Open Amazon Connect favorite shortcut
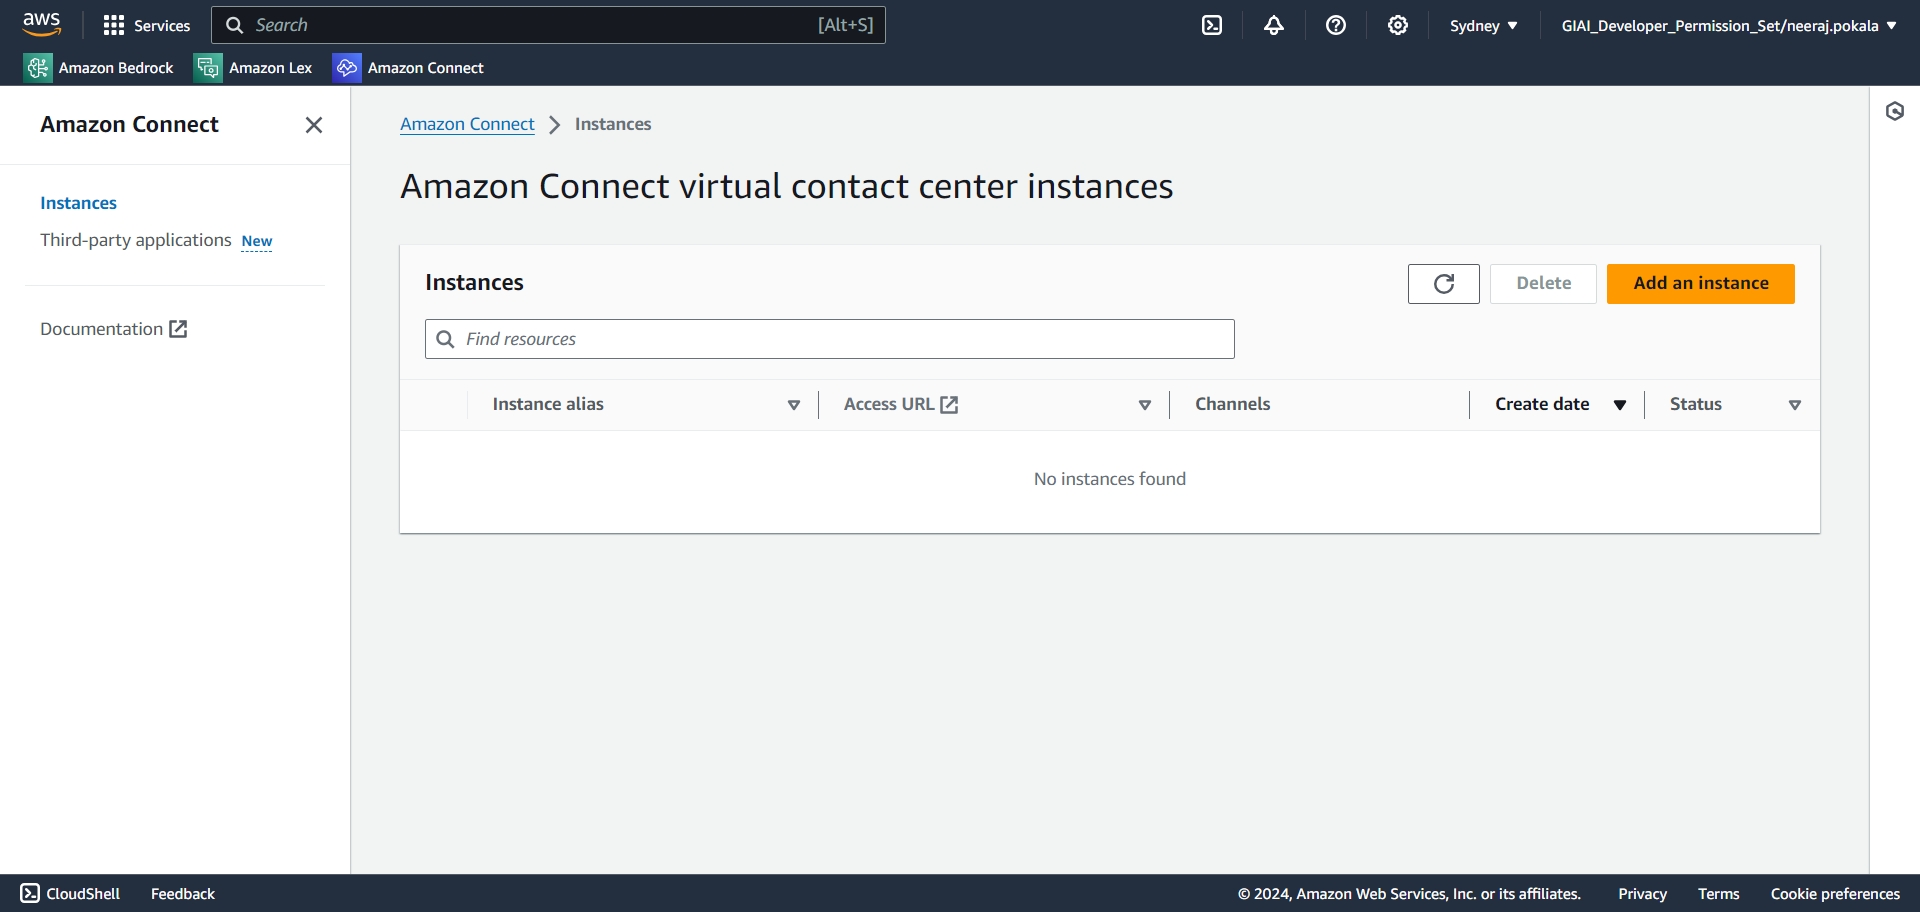Screen dimensions: 1920x912 pos(409,67)
